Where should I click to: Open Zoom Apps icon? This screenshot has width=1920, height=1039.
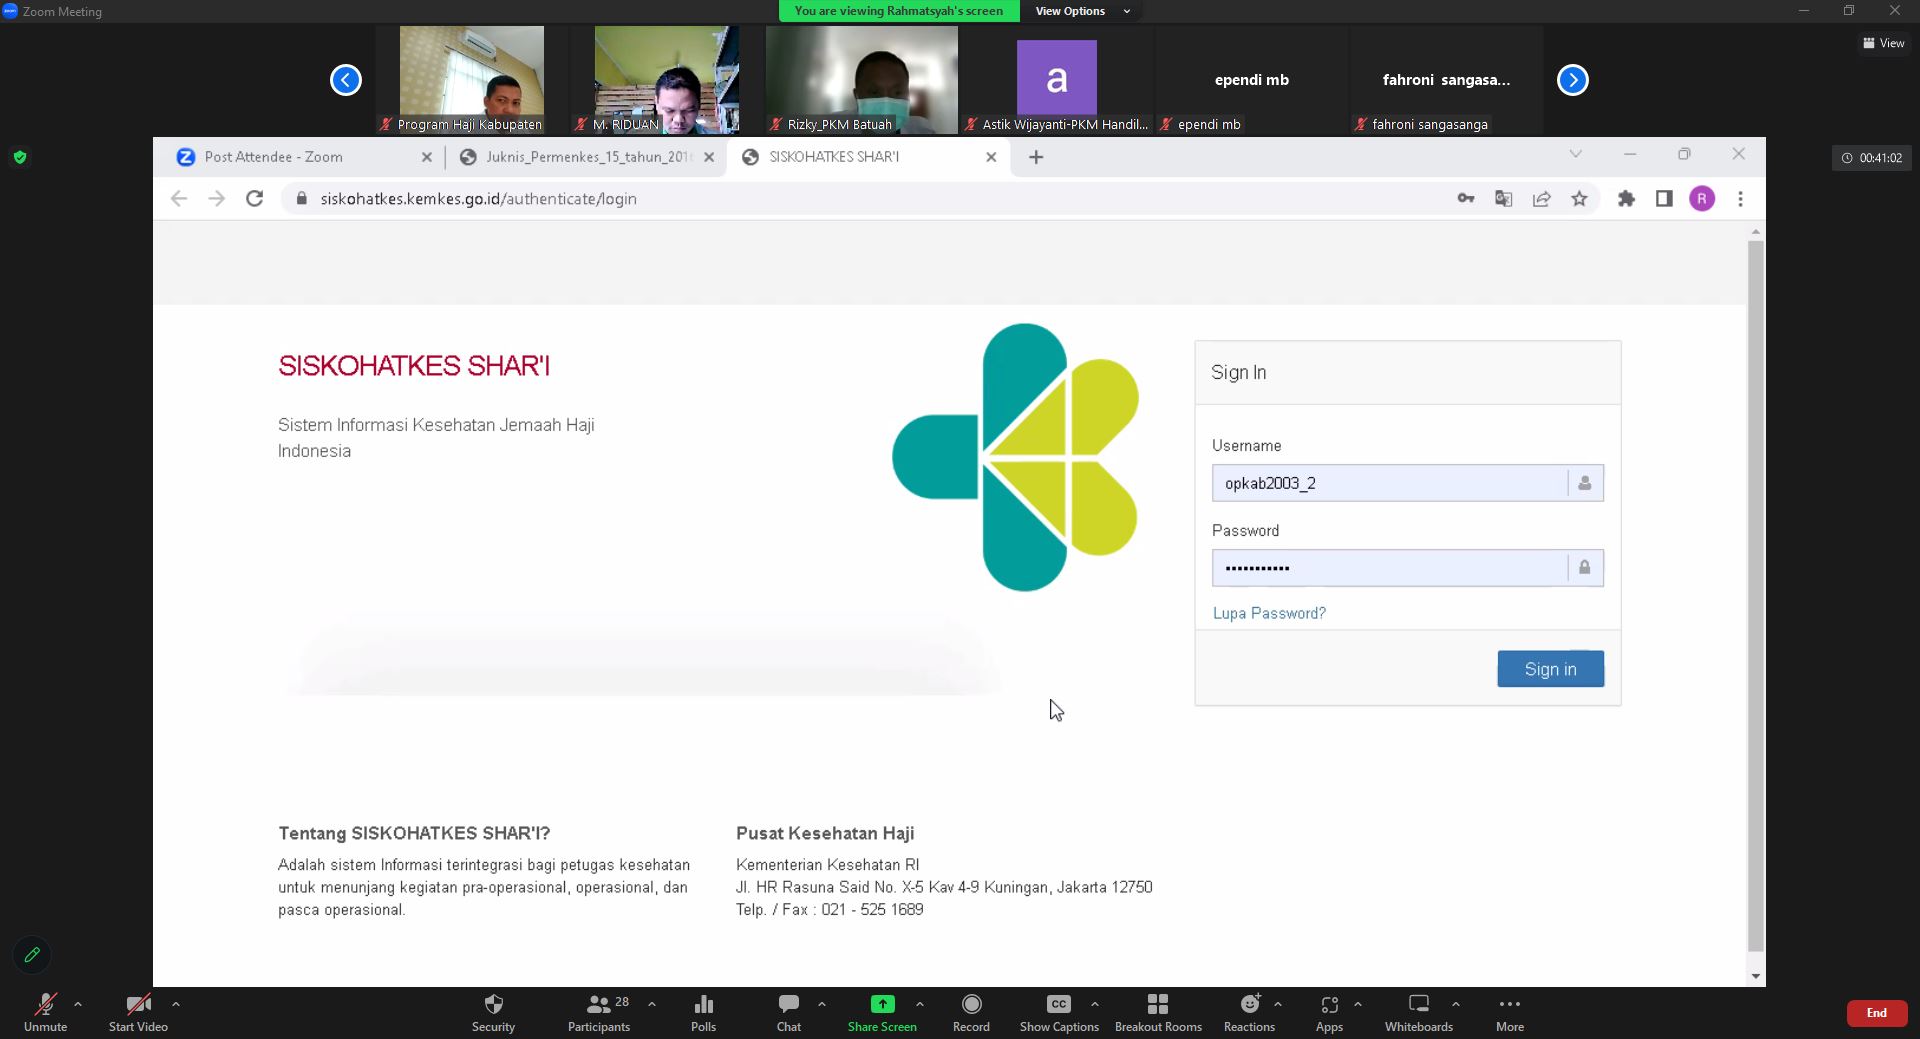pos(1329,1004)
